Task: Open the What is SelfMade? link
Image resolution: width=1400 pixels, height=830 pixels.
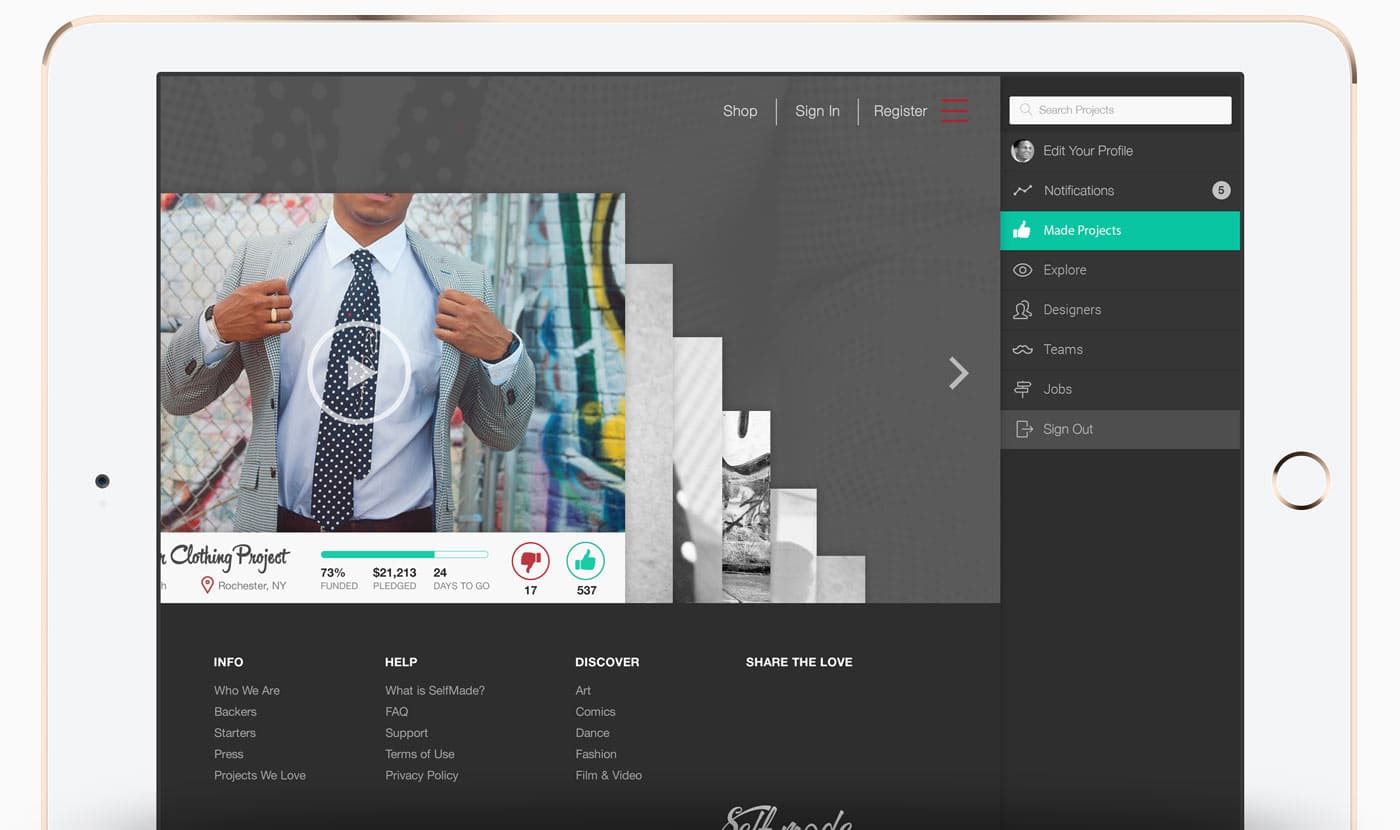Action: click(x=435, y=690)
